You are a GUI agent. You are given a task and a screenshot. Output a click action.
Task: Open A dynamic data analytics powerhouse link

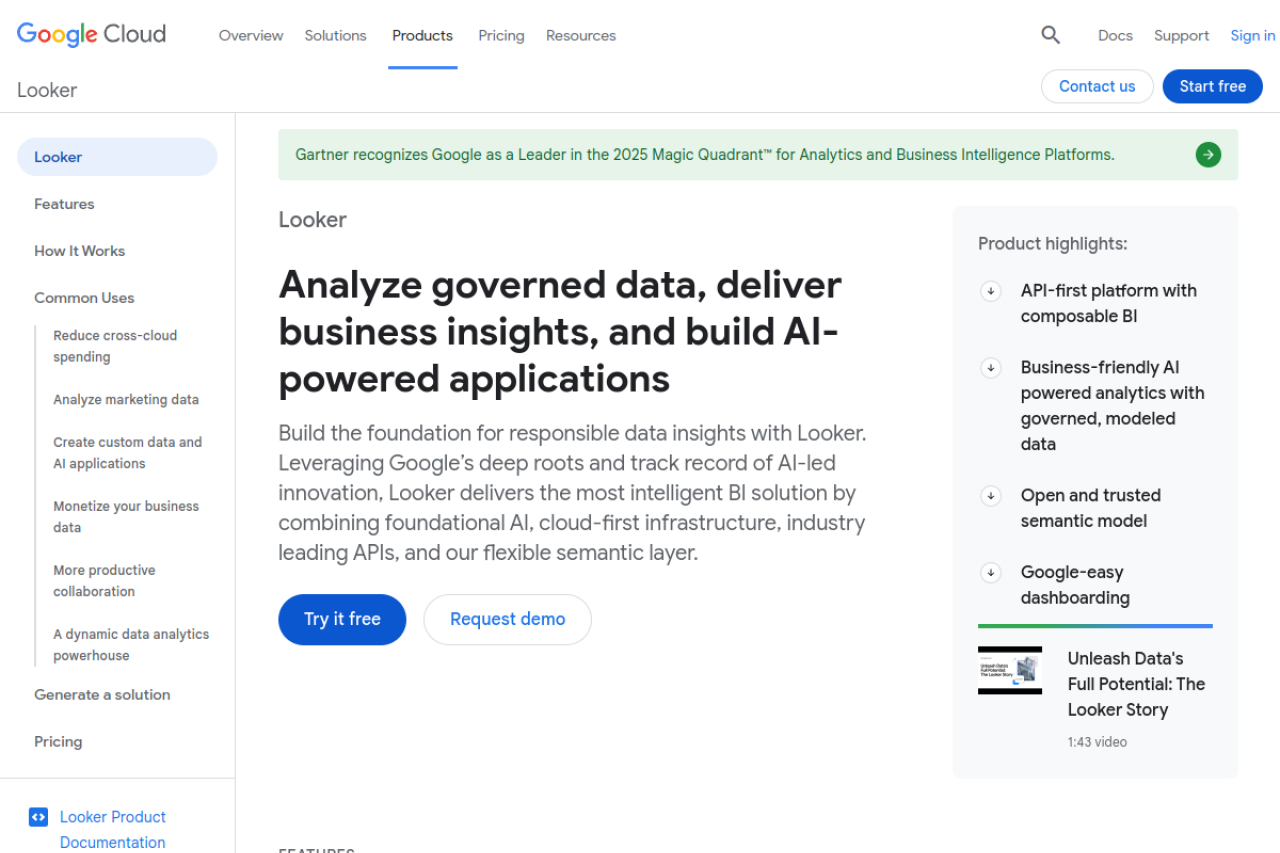[131, 645]
